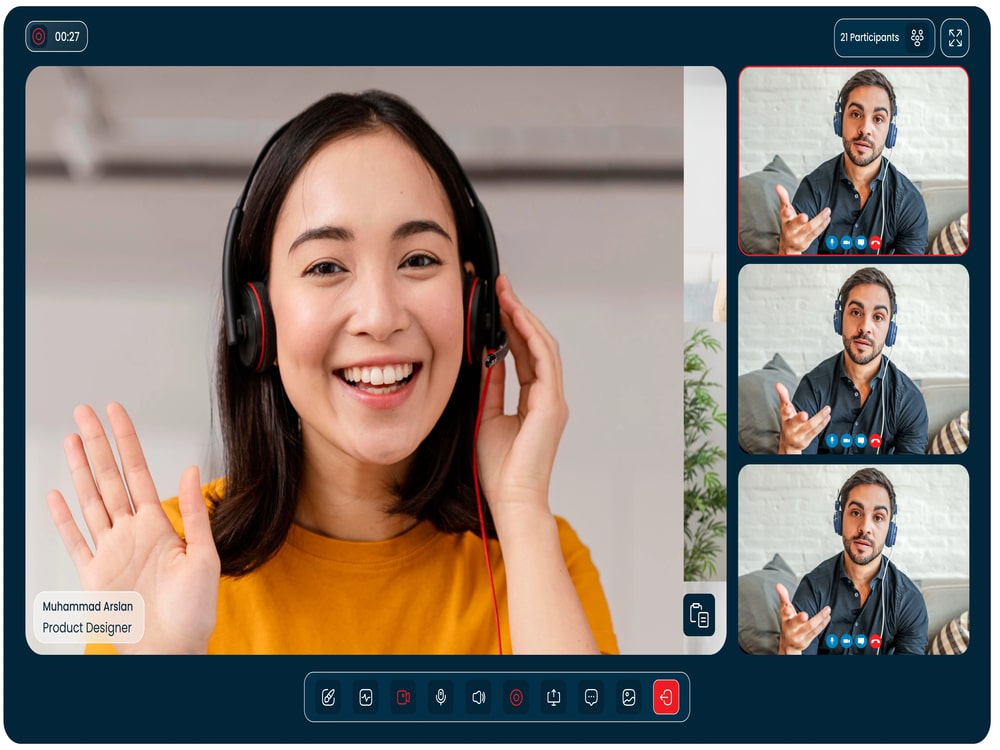1000x750 pixels.
Task: Open the clipboard notes icon on main video
Action: coord(699,615)
